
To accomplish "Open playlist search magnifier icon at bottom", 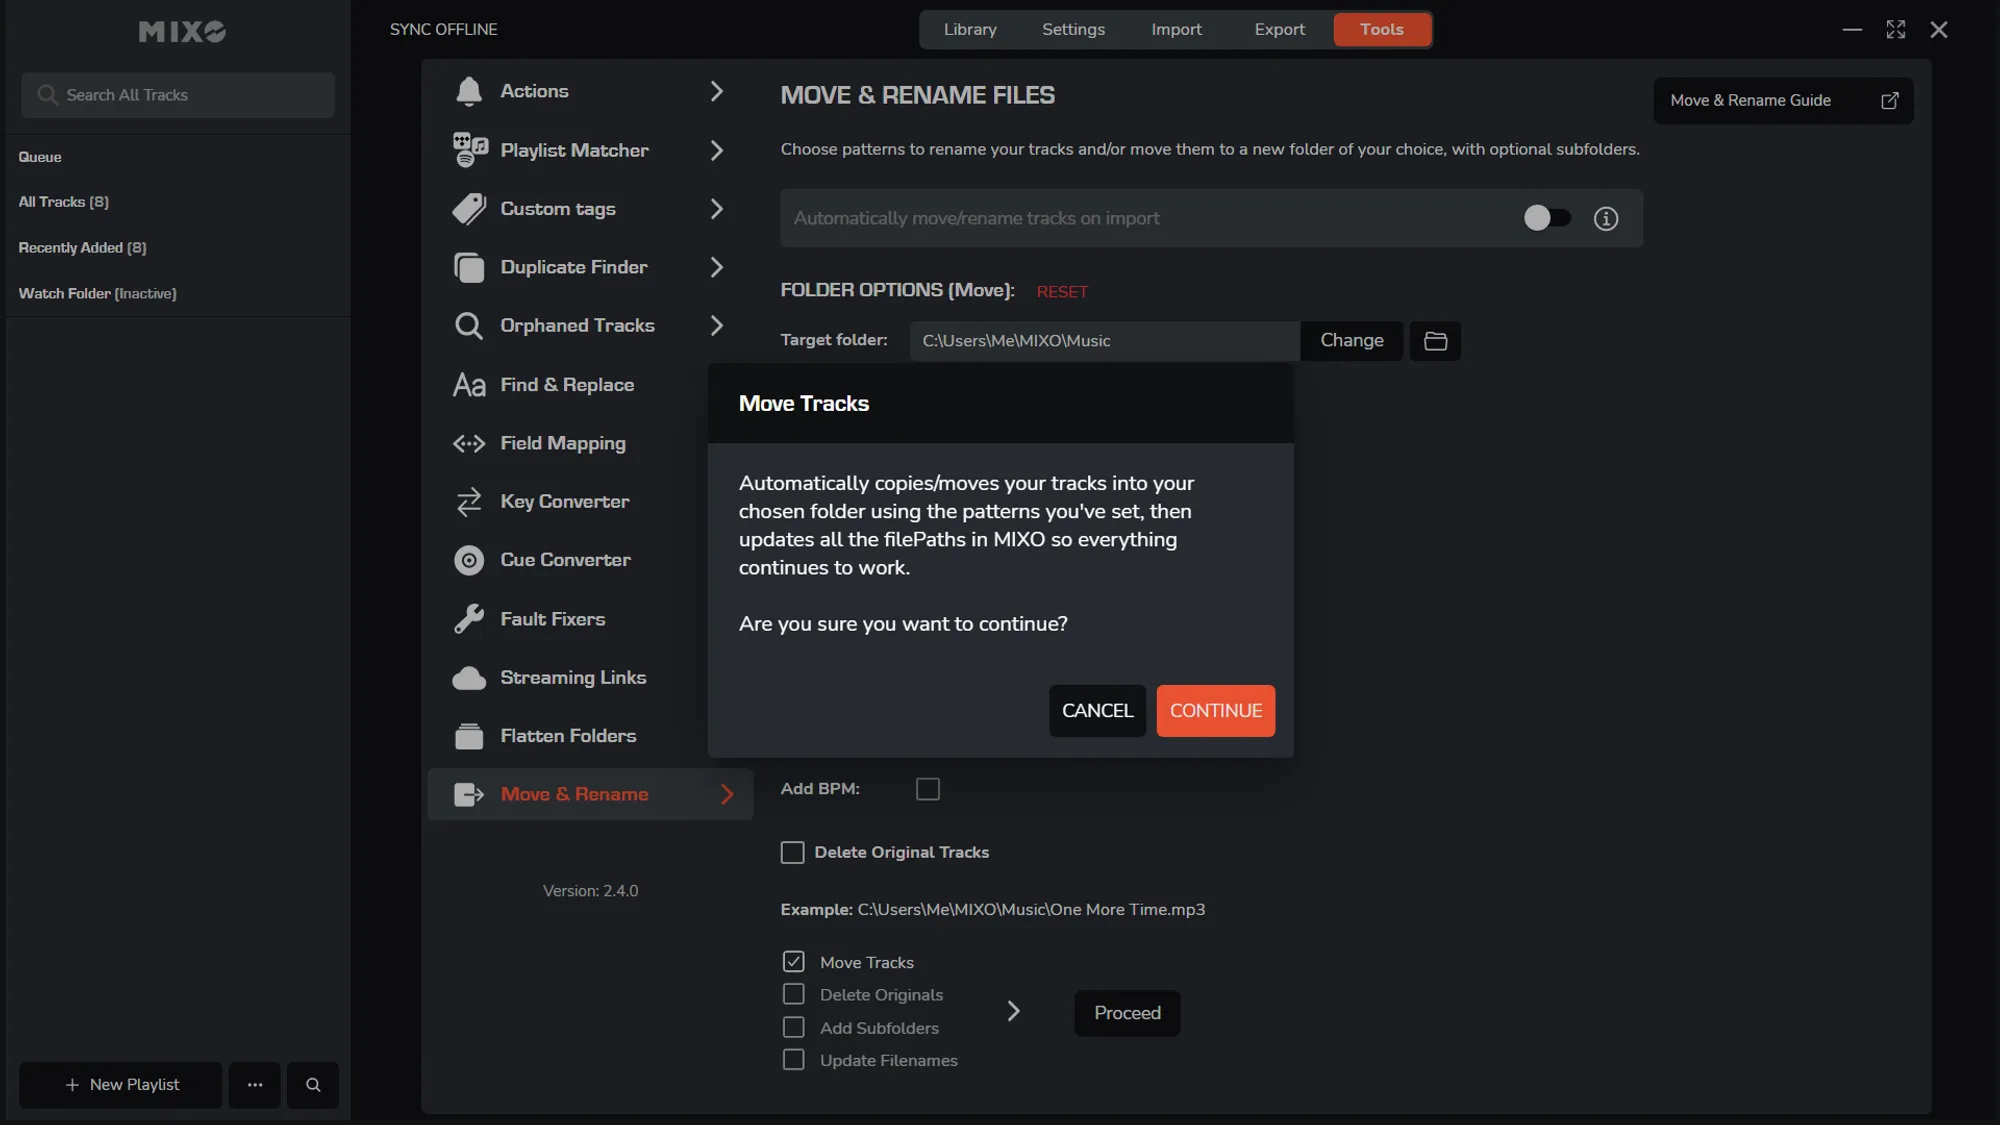I will 313,1085.
